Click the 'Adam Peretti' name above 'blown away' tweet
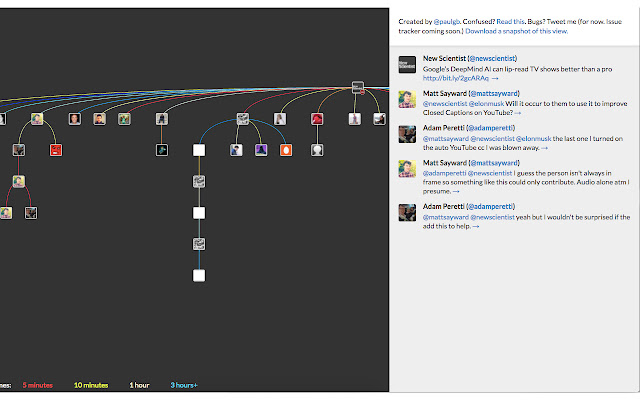This screenshot has width=640, height=400. tap(443, 128)
